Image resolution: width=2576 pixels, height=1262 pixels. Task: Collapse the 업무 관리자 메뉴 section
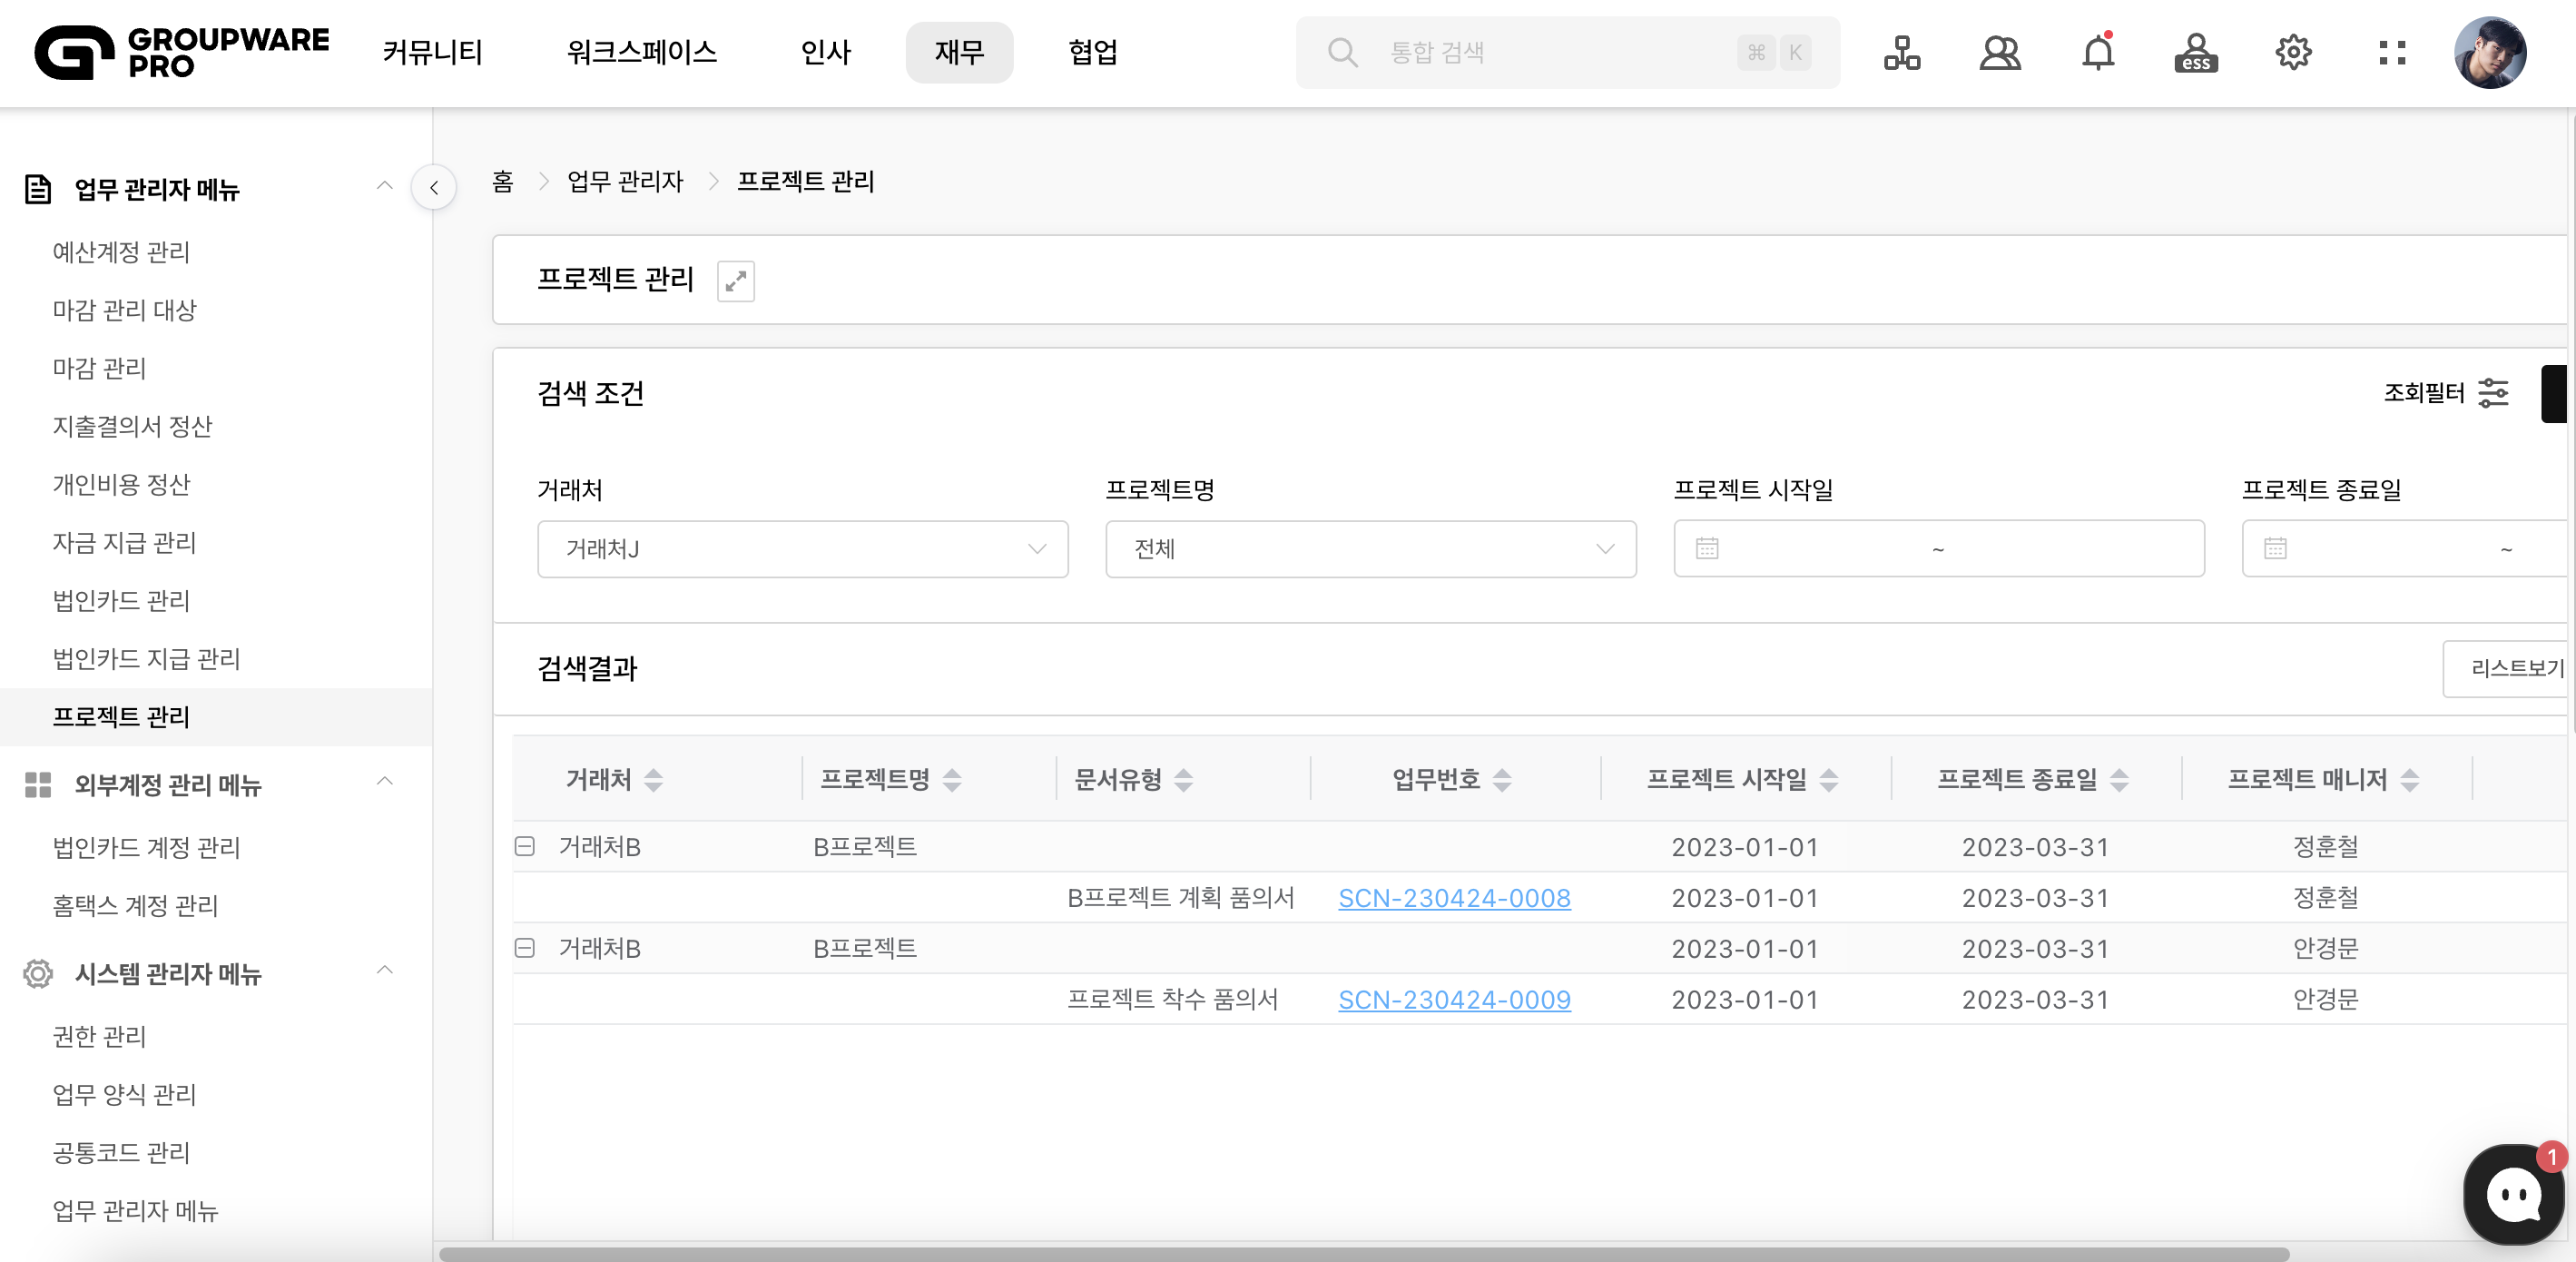coord(384,186)
